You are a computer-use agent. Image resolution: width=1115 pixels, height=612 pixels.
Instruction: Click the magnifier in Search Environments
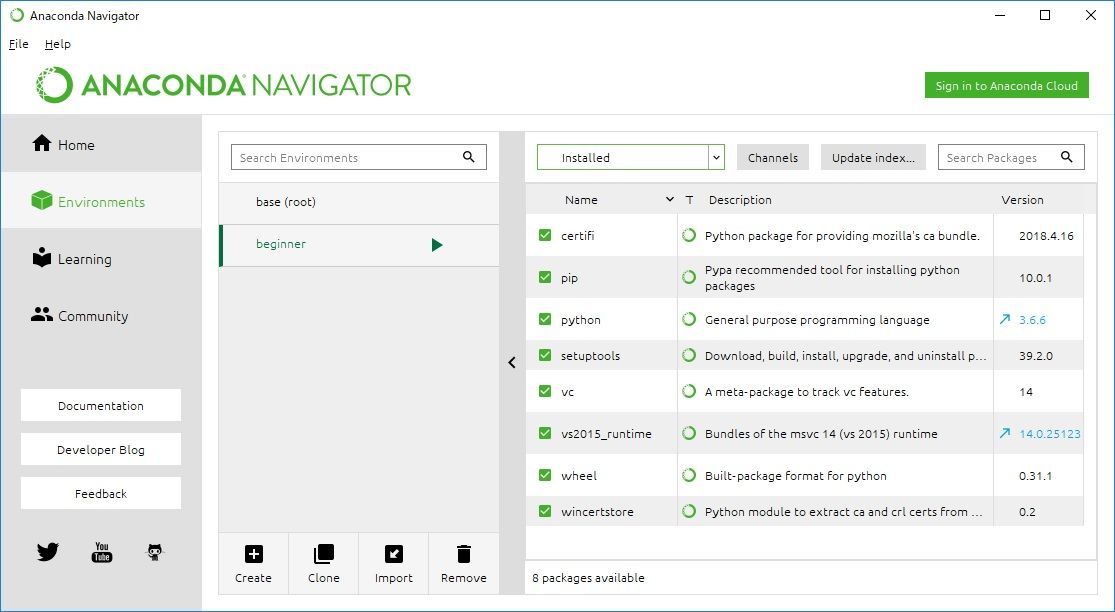point(469,157)
